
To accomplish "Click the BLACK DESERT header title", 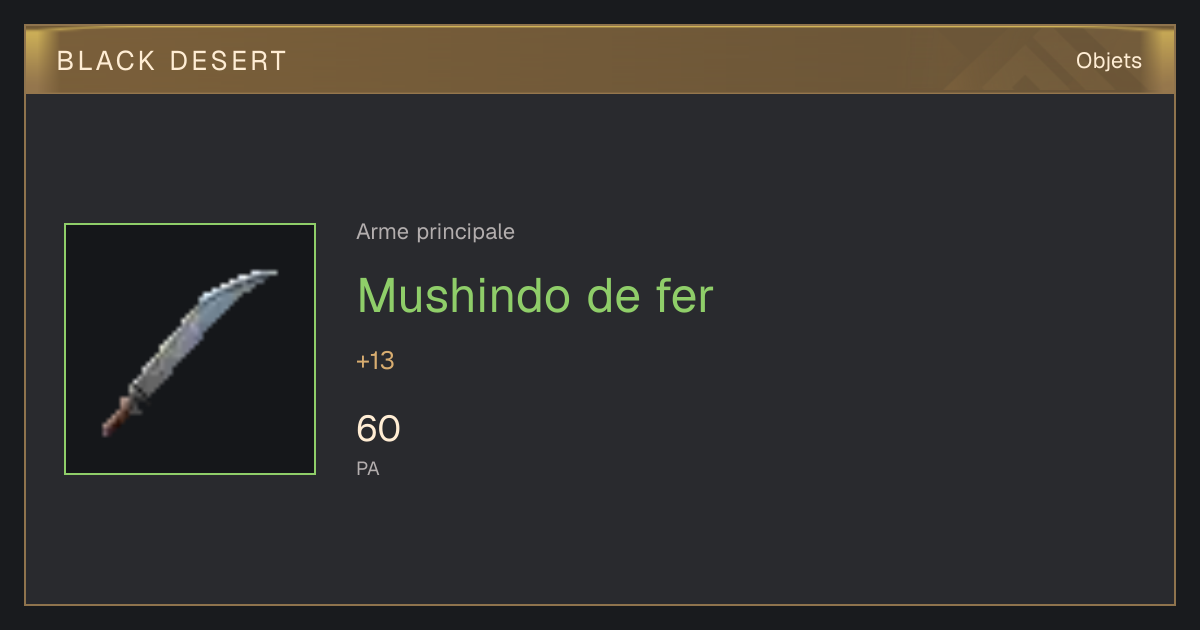I will 172,61.
